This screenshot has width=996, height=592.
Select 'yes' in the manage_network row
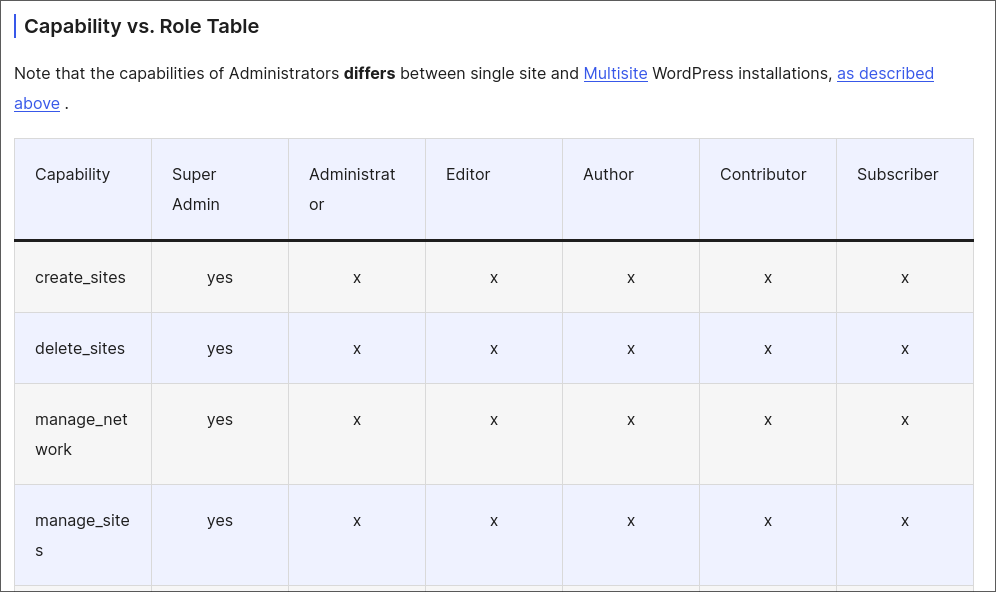(220, 419)
